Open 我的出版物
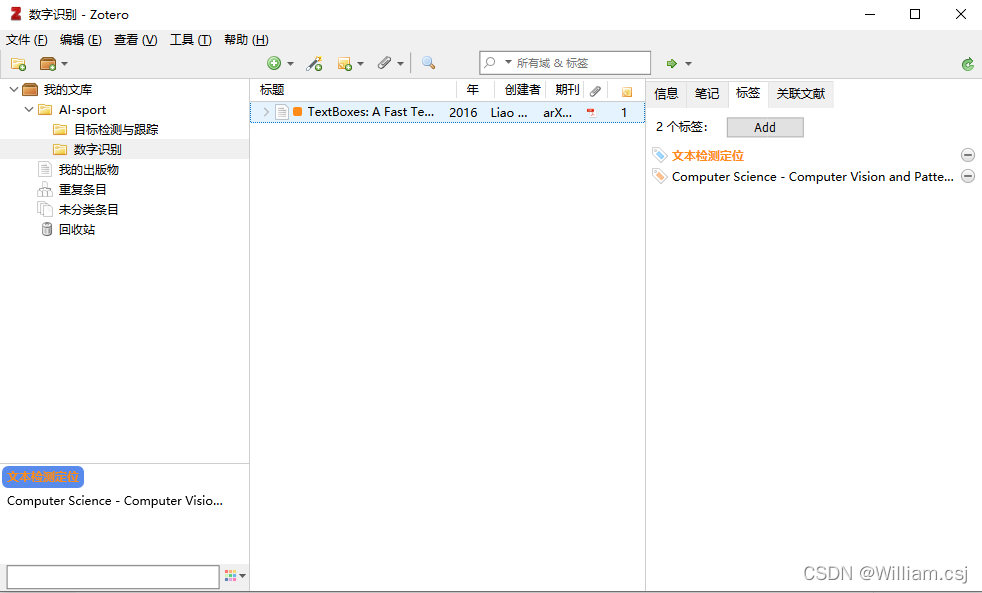The image size is (982, 593). coord(88,170)
